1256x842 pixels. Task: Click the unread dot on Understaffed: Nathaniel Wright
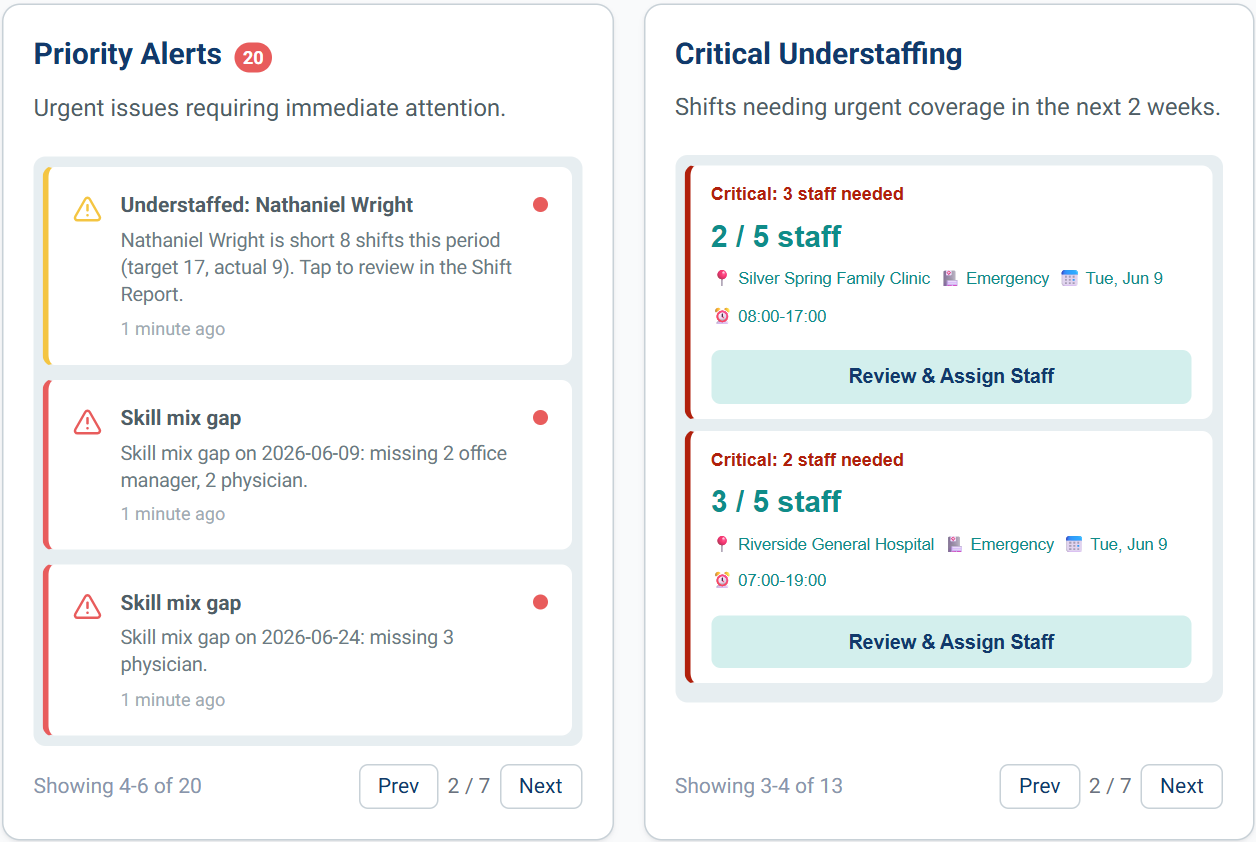coord(541,205)
